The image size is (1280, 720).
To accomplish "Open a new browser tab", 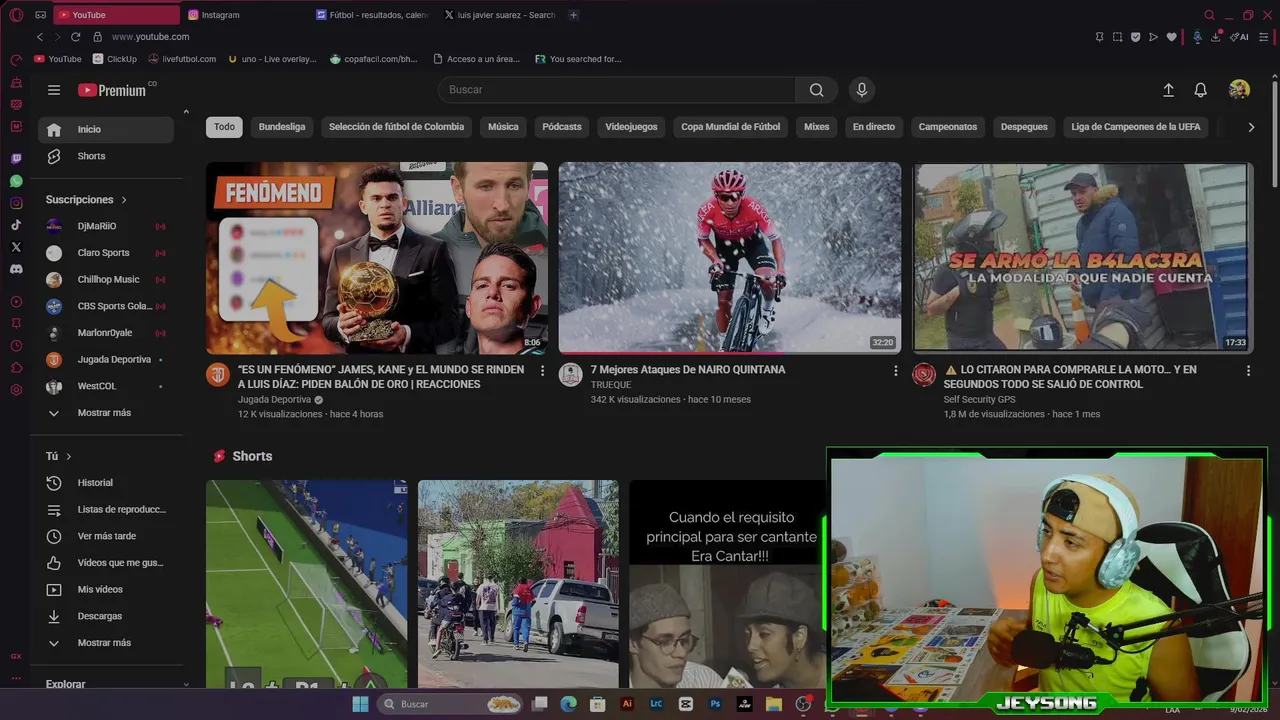I will click(573, 15).
